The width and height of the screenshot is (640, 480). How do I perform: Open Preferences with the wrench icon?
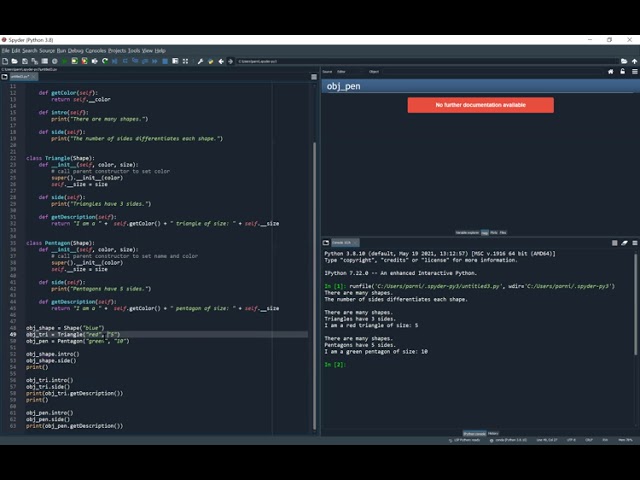[x=200, y=61]
